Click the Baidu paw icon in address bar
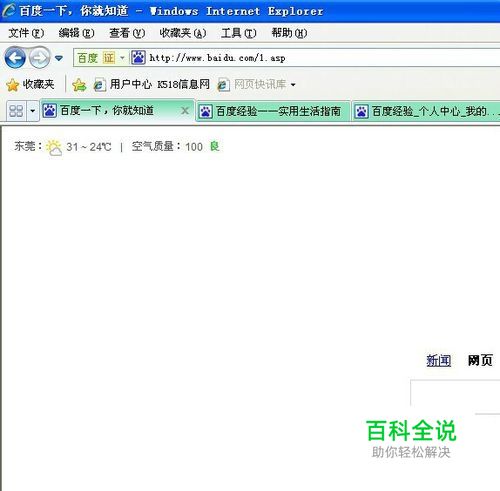The image size is (500, 491). coord(138,58)
